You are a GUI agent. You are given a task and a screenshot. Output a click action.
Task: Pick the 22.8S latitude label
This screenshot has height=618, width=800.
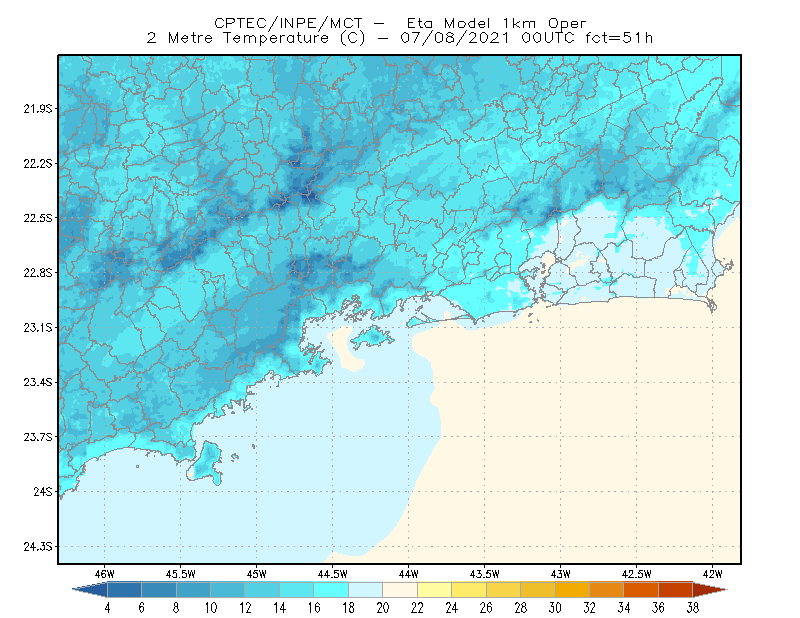point(38,273)
